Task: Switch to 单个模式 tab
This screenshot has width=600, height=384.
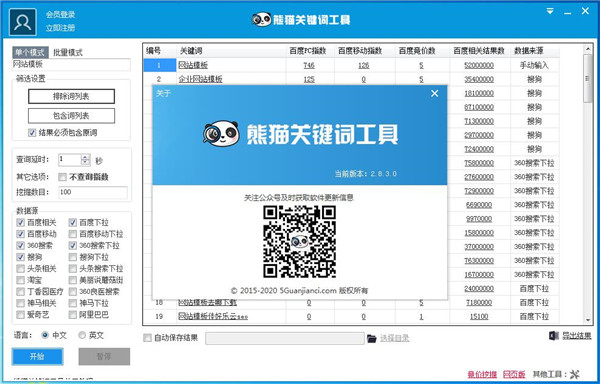Action: tap(30, 52)
